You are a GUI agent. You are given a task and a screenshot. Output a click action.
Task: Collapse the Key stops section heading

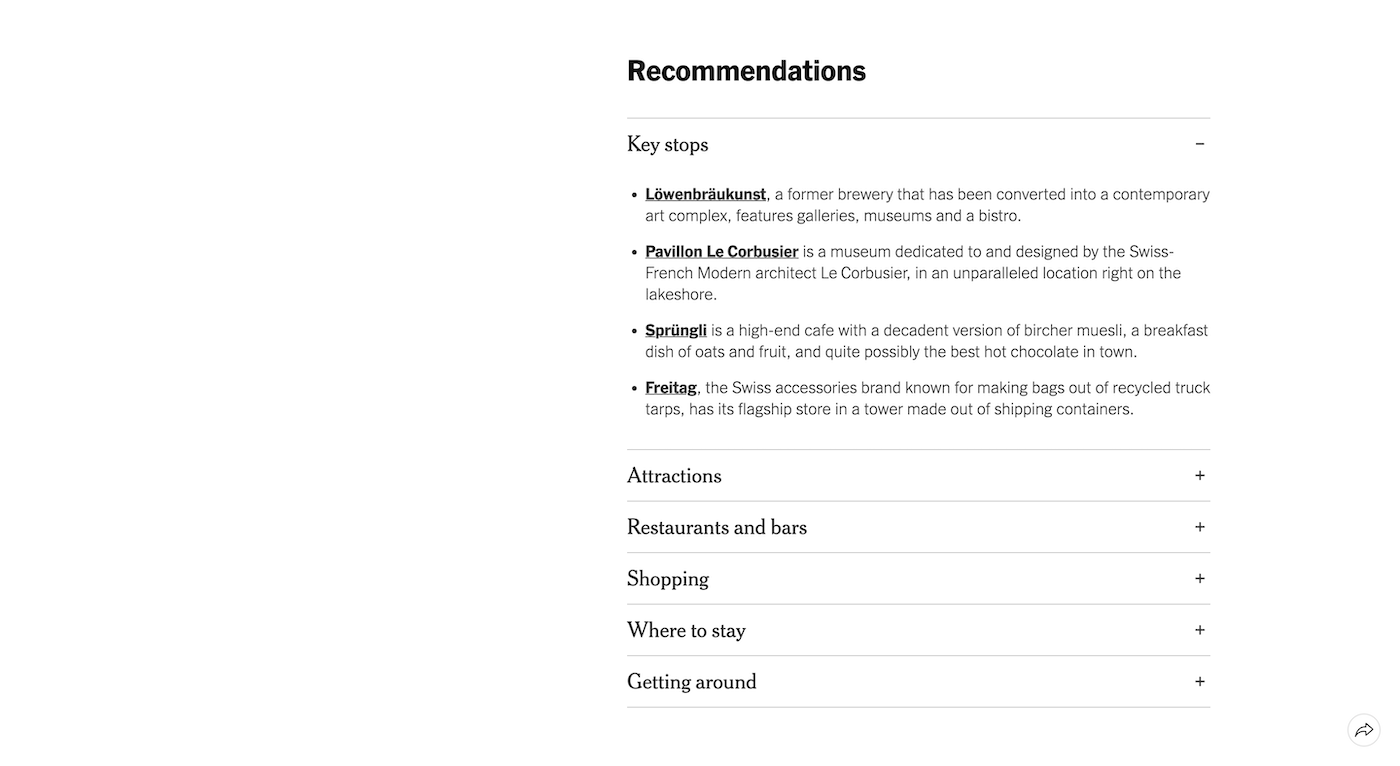pyautogui.click(x=918, y=144)
